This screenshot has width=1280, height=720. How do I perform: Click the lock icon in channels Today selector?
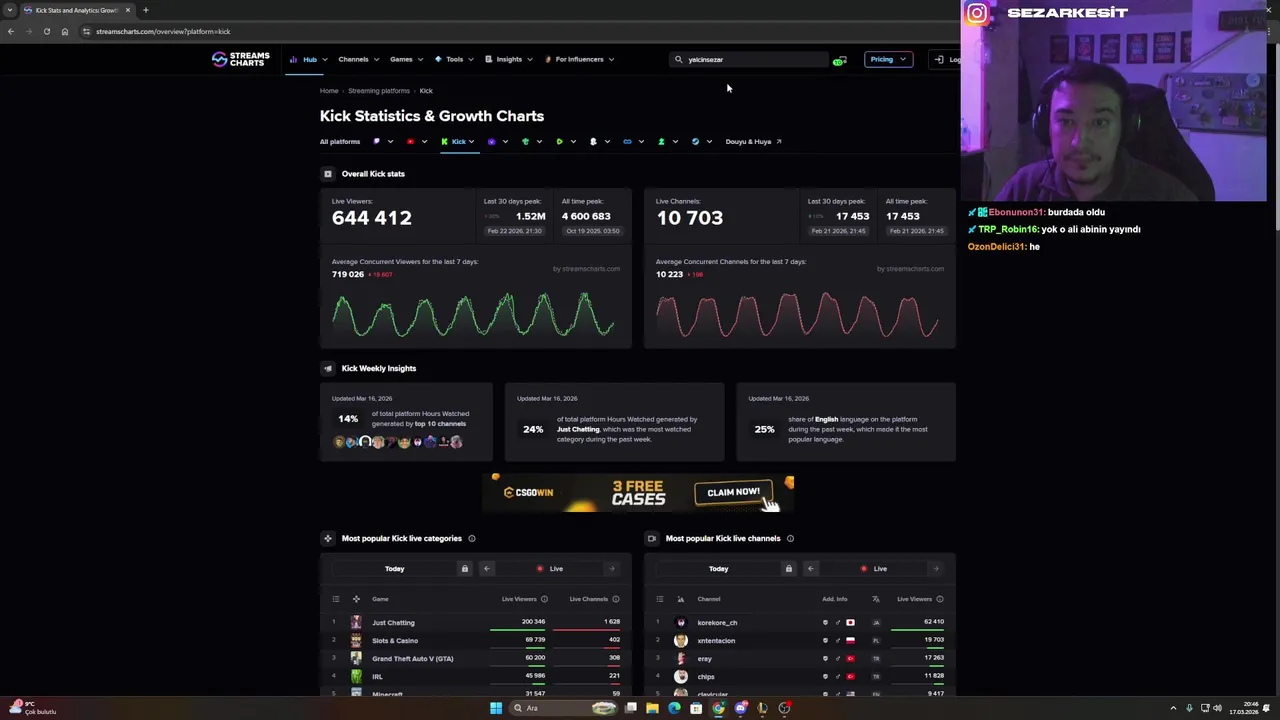pos(788,568)
